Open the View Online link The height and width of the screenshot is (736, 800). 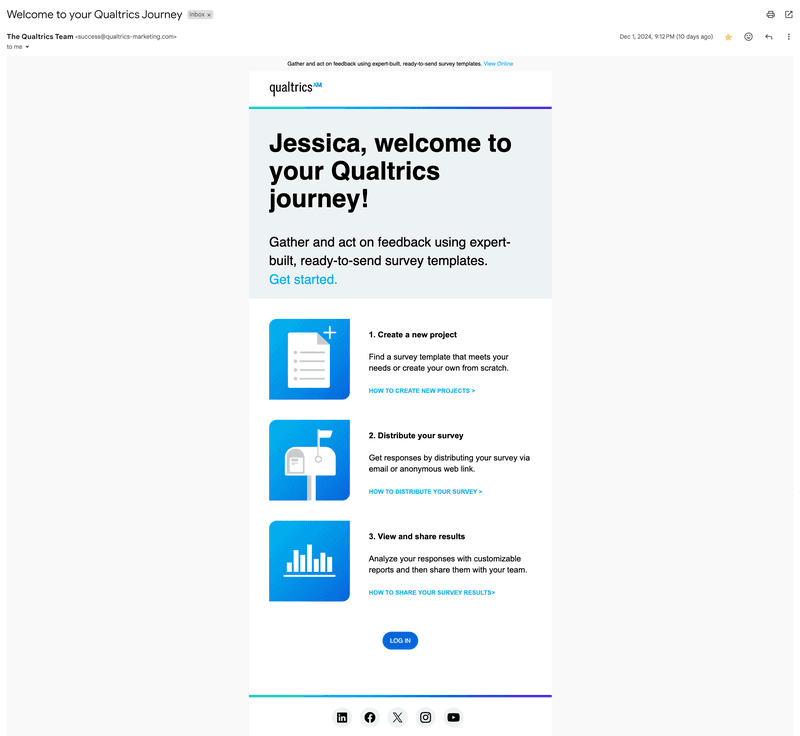click(498, 64)
